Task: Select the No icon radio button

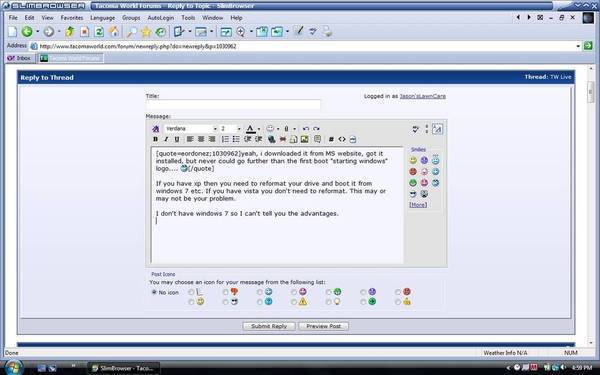Action: coord(154,292)
